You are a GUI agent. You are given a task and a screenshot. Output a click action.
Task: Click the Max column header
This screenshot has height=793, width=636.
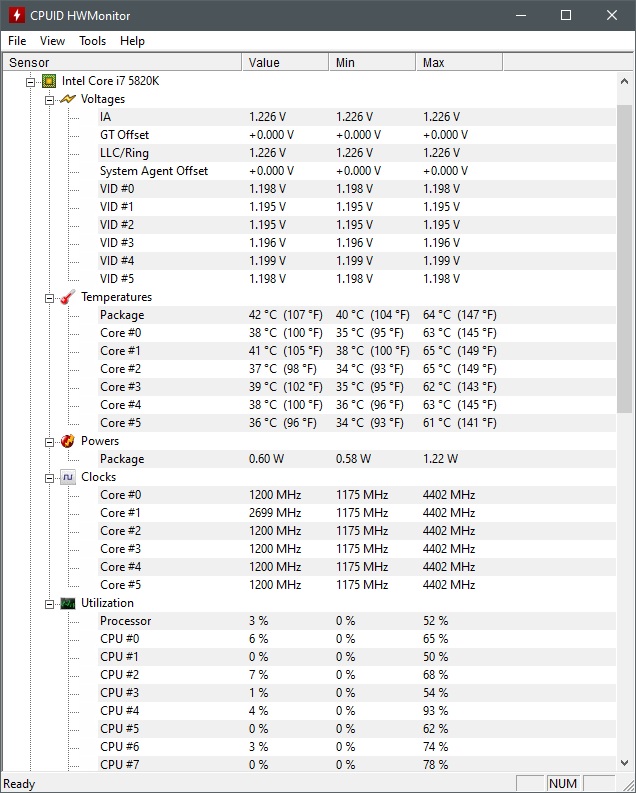point(458,62)
